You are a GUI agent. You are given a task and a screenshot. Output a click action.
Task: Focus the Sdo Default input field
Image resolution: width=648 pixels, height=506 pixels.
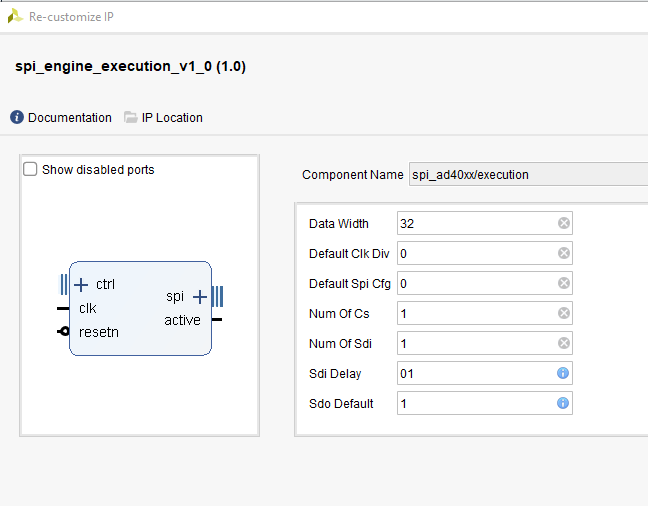pos(475,404)
